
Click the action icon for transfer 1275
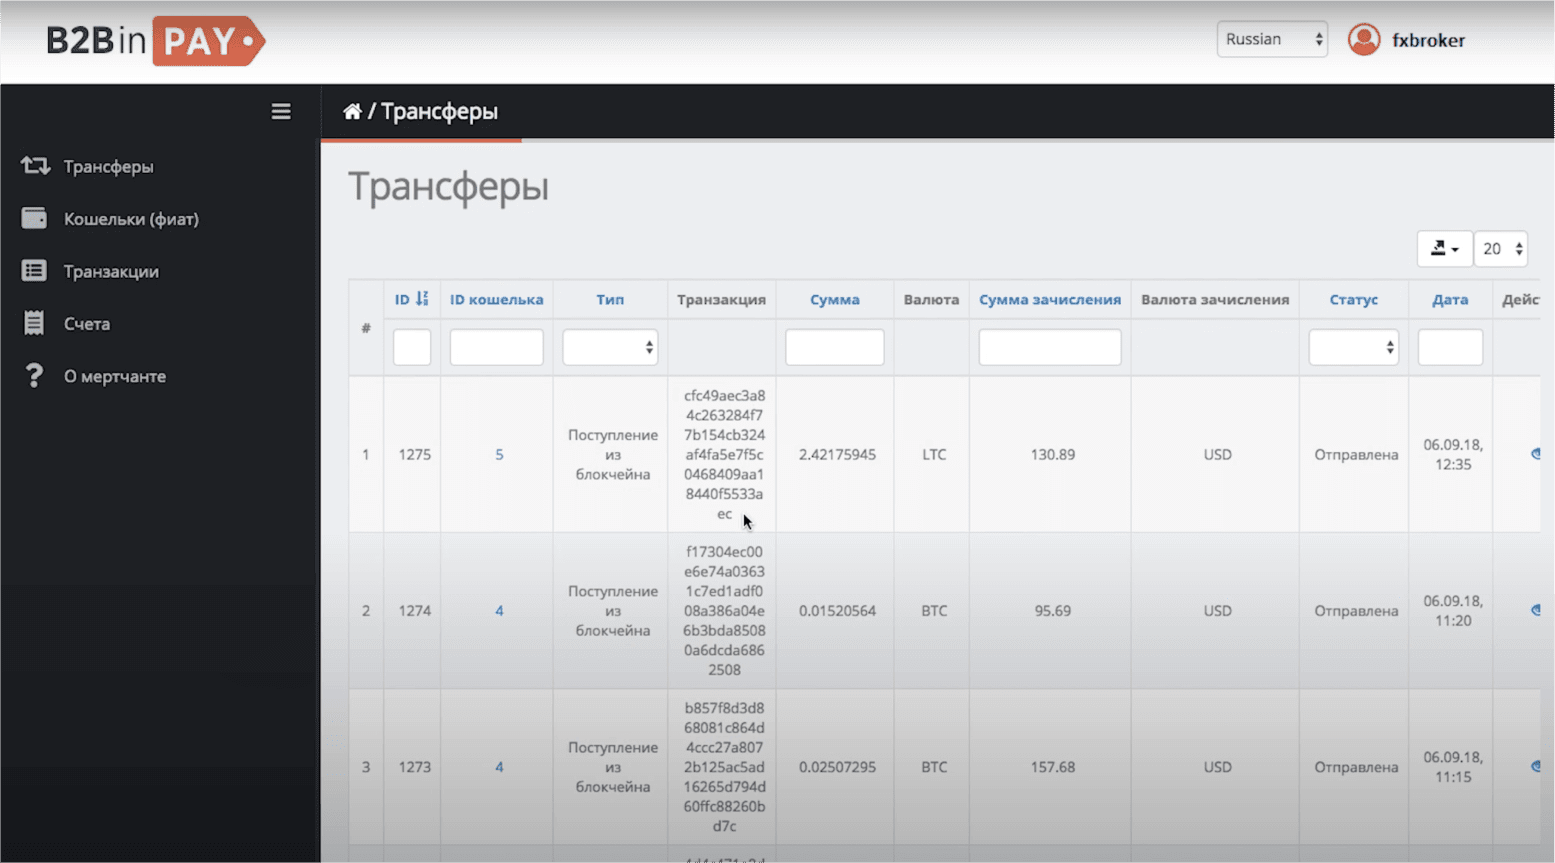tap(1535, 454)
